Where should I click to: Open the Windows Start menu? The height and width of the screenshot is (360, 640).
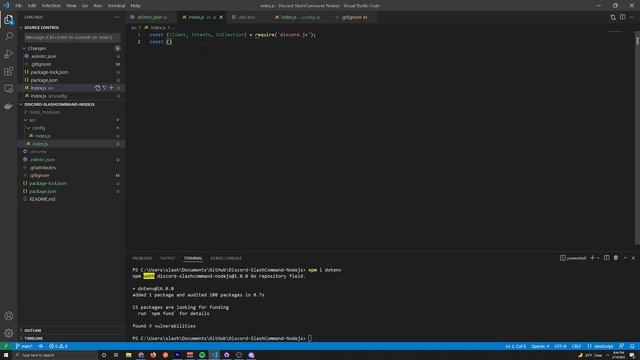point(6,355)
